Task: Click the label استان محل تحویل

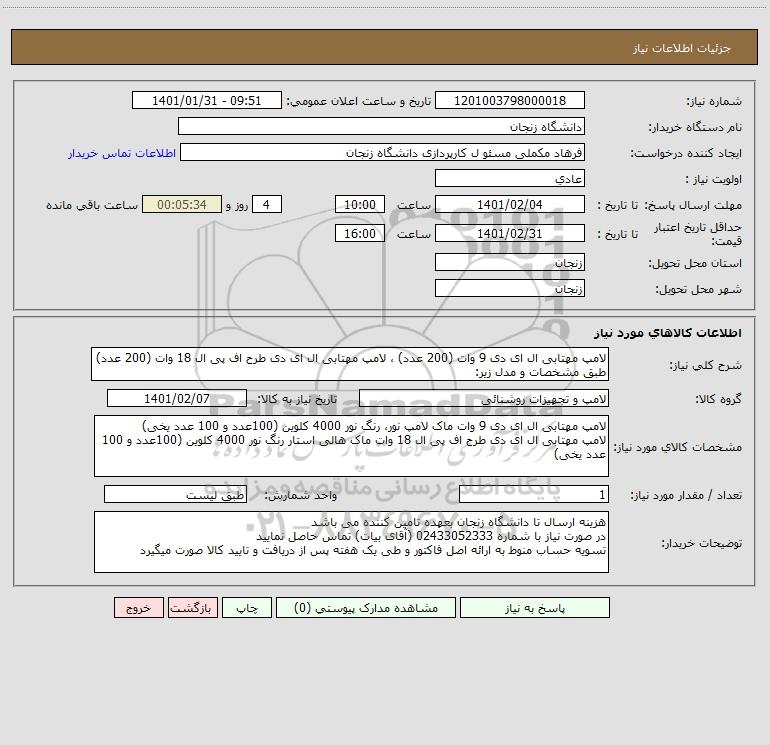Action: 695,264
